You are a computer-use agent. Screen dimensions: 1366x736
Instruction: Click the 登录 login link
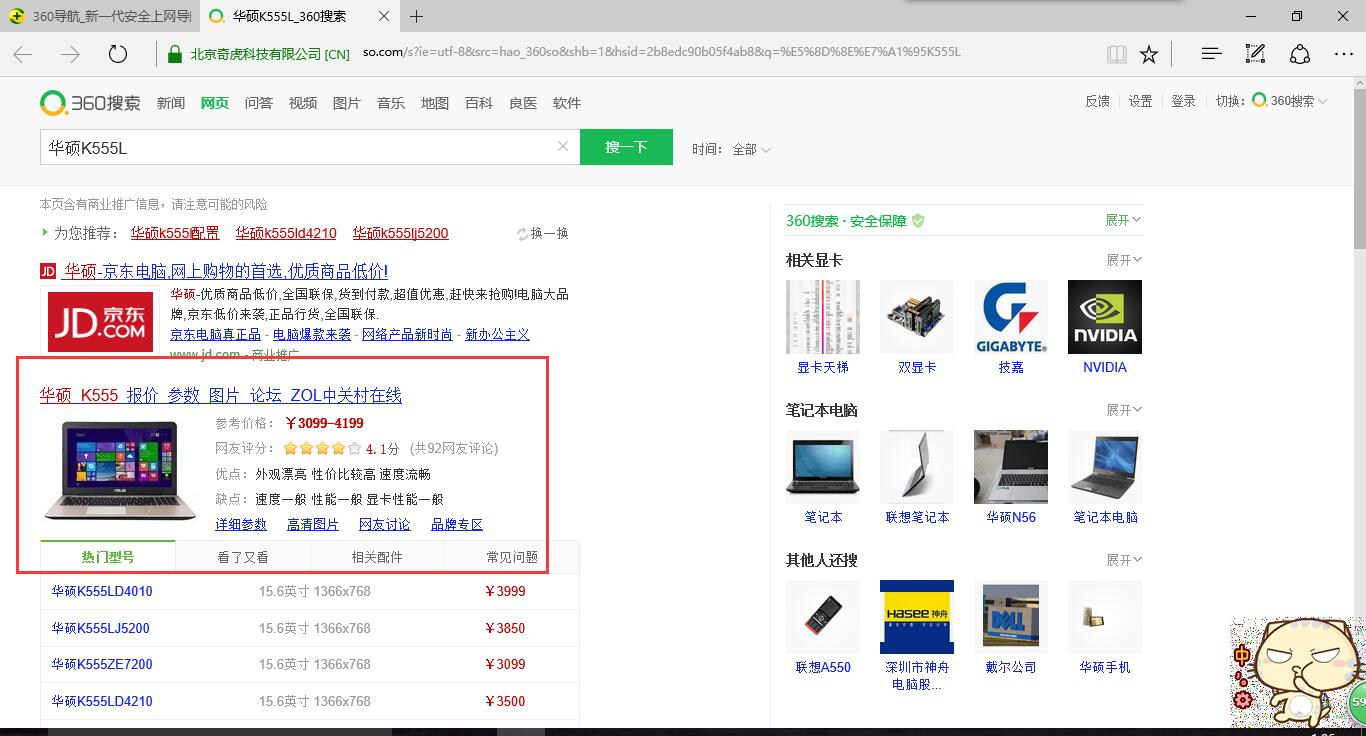(x=1183, y=101)
